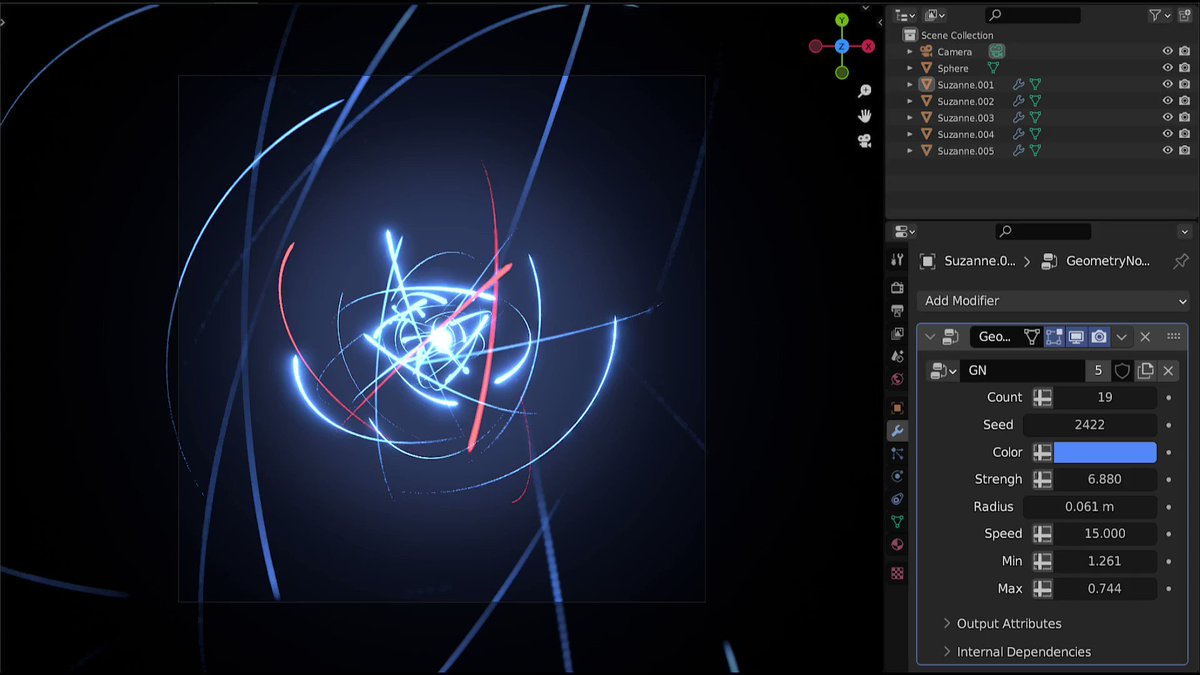Click the blue Color swatch

[x=1105, y=452]
